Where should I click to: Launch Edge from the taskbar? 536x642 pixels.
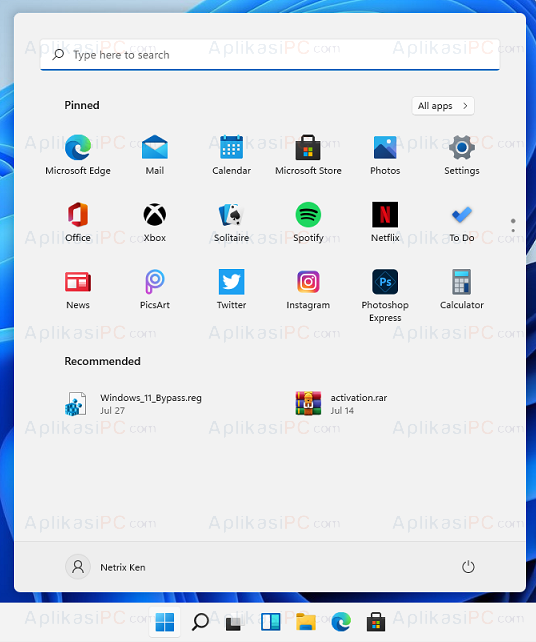pos(341,622)
